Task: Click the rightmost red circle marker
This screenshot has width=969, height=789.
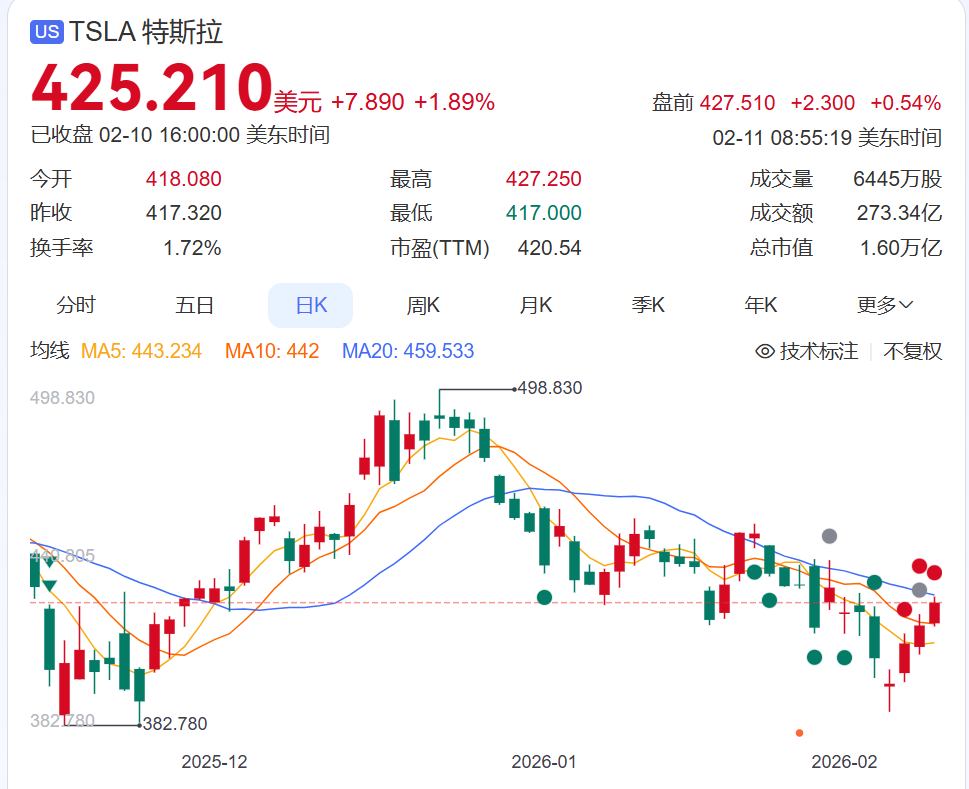Action: pos(935,573)
